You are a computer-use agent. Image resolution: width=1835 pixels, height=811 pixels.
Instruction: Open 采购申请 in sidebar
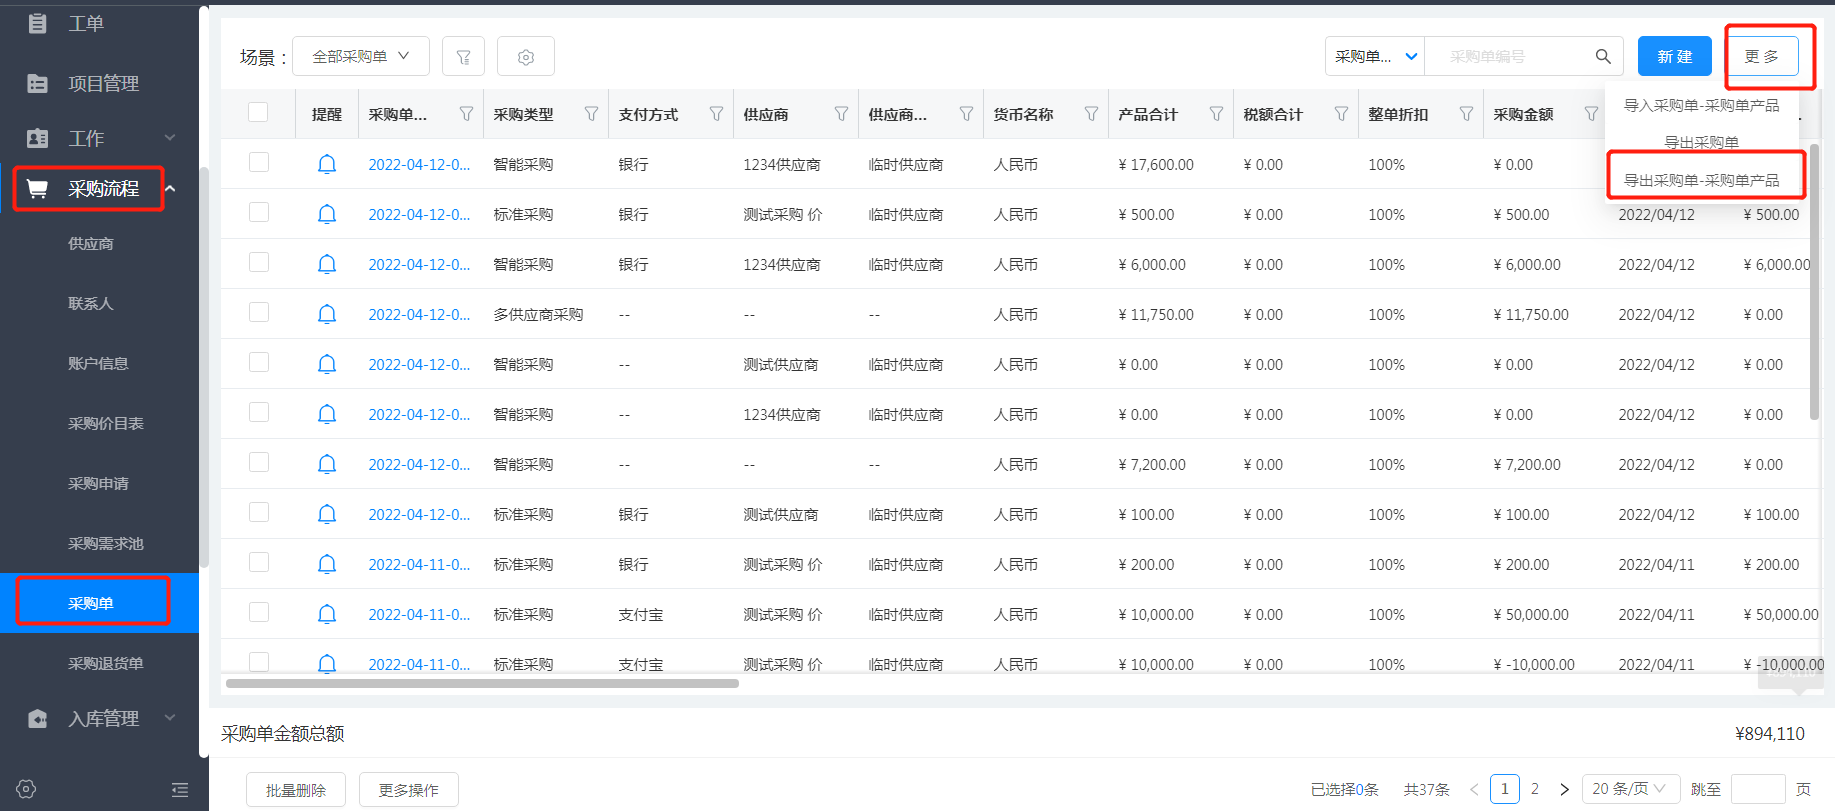(98, 484)
